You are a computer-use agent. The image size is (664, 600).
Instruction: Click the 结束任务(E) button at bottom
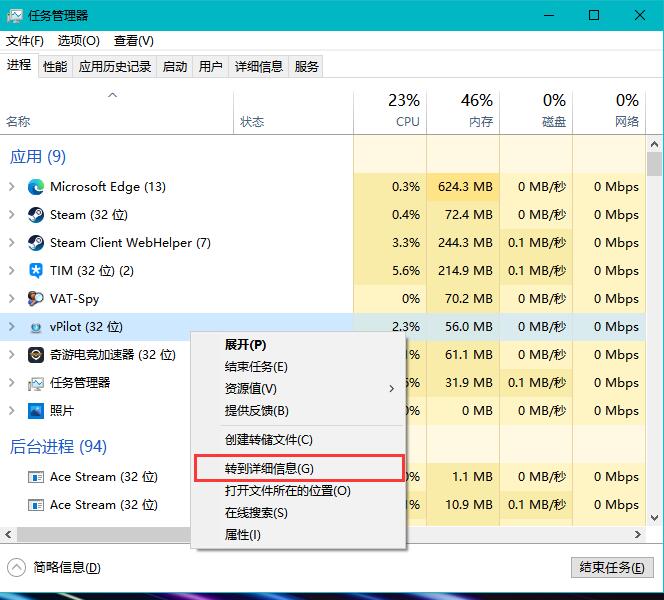click(x=612, y=567)
